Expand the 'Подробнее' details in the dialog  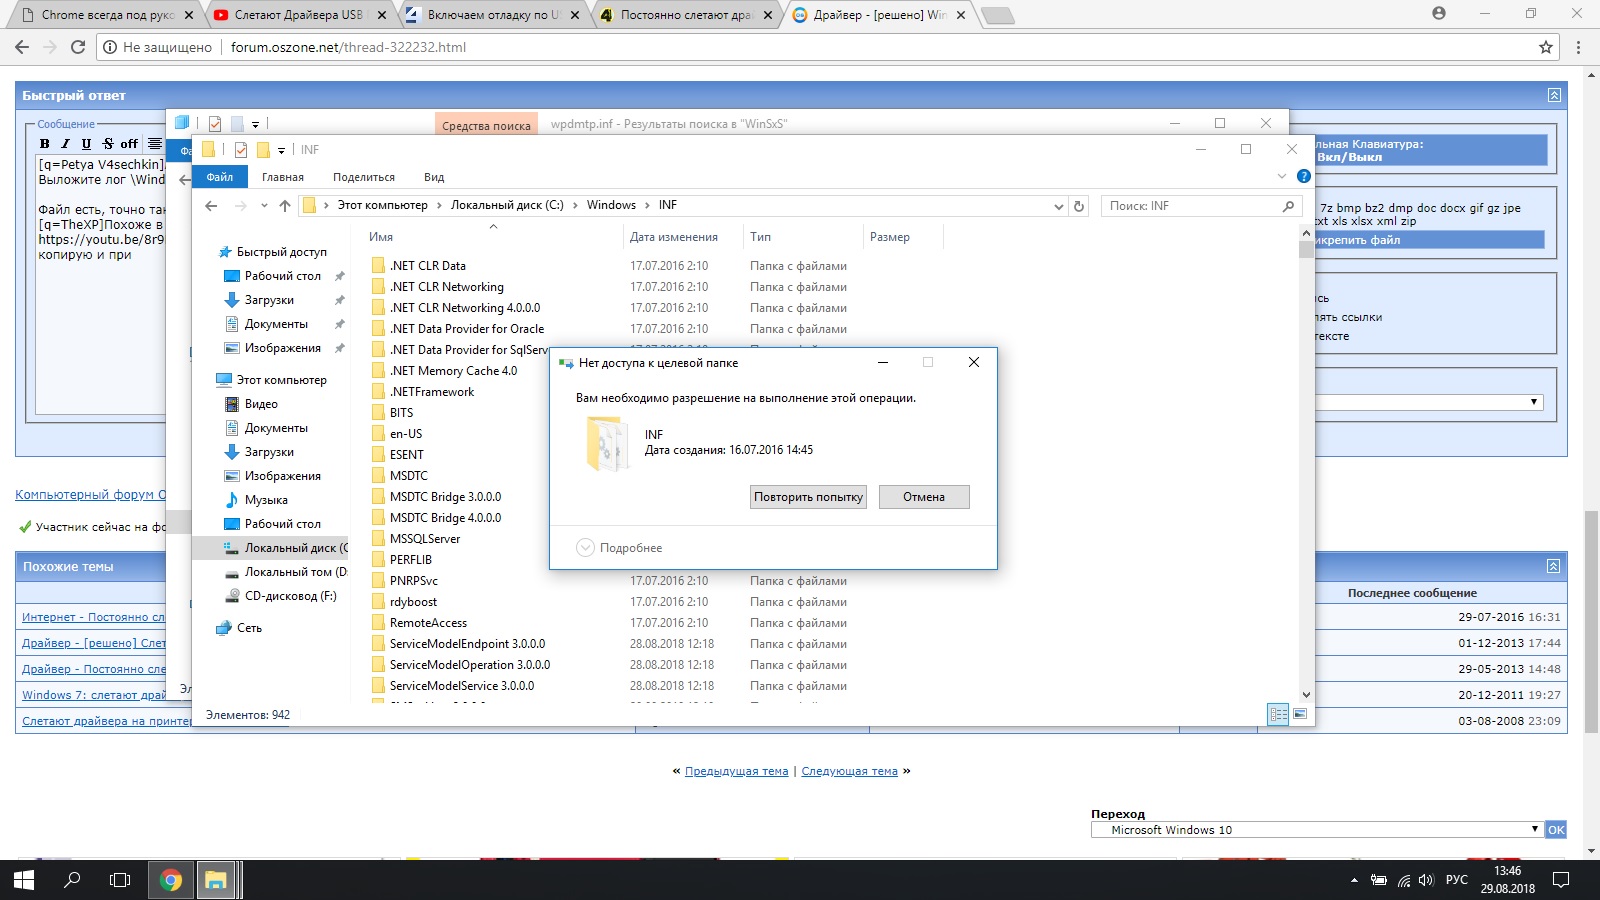[620, 548]
